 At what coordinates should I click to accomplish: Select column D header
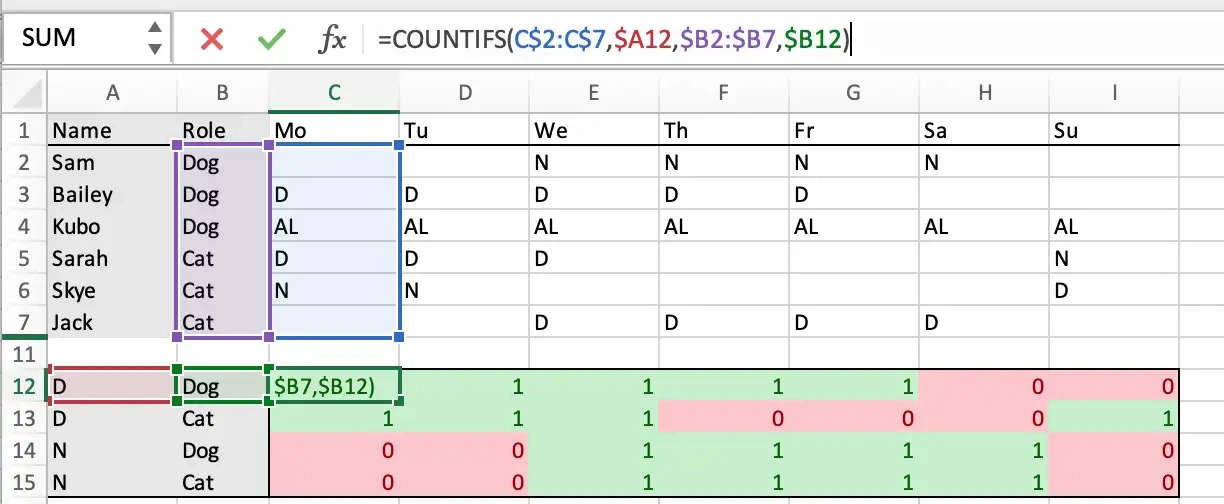click(x=464, y=93)
